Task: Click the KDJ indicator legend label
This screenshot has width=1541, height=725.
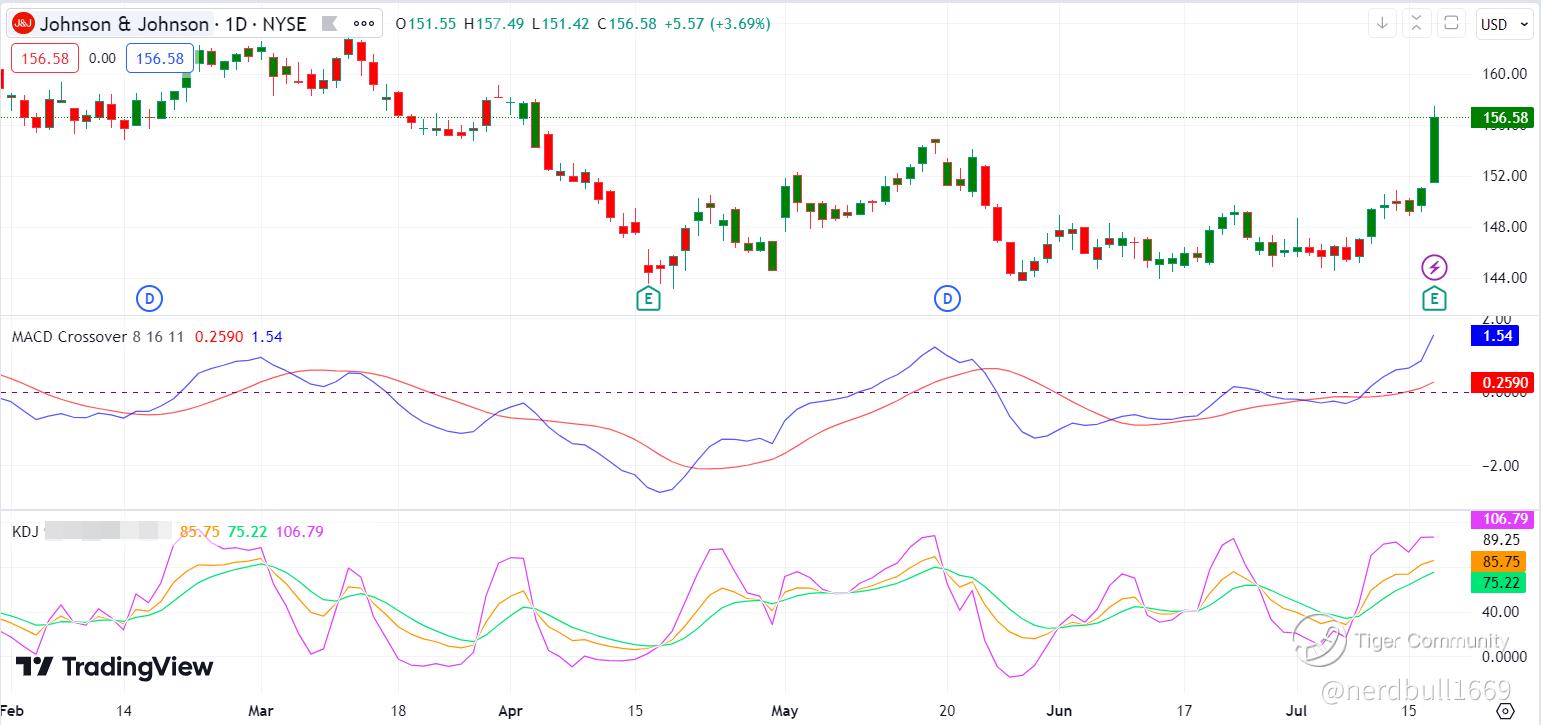Action: point(25,532)
